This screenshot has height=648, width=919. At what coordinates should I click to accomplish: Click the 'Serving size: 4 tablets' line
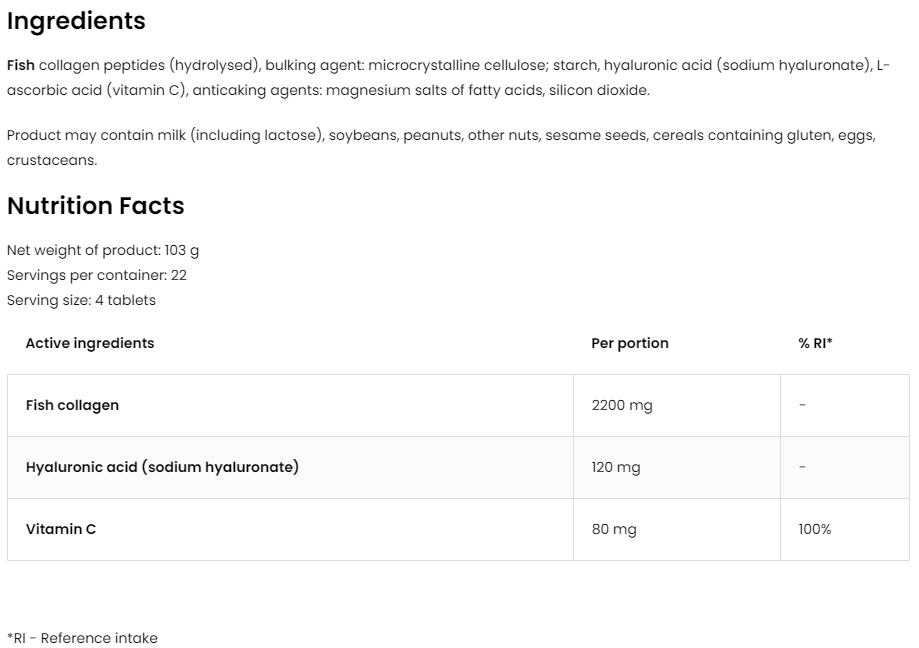(81, 300)
